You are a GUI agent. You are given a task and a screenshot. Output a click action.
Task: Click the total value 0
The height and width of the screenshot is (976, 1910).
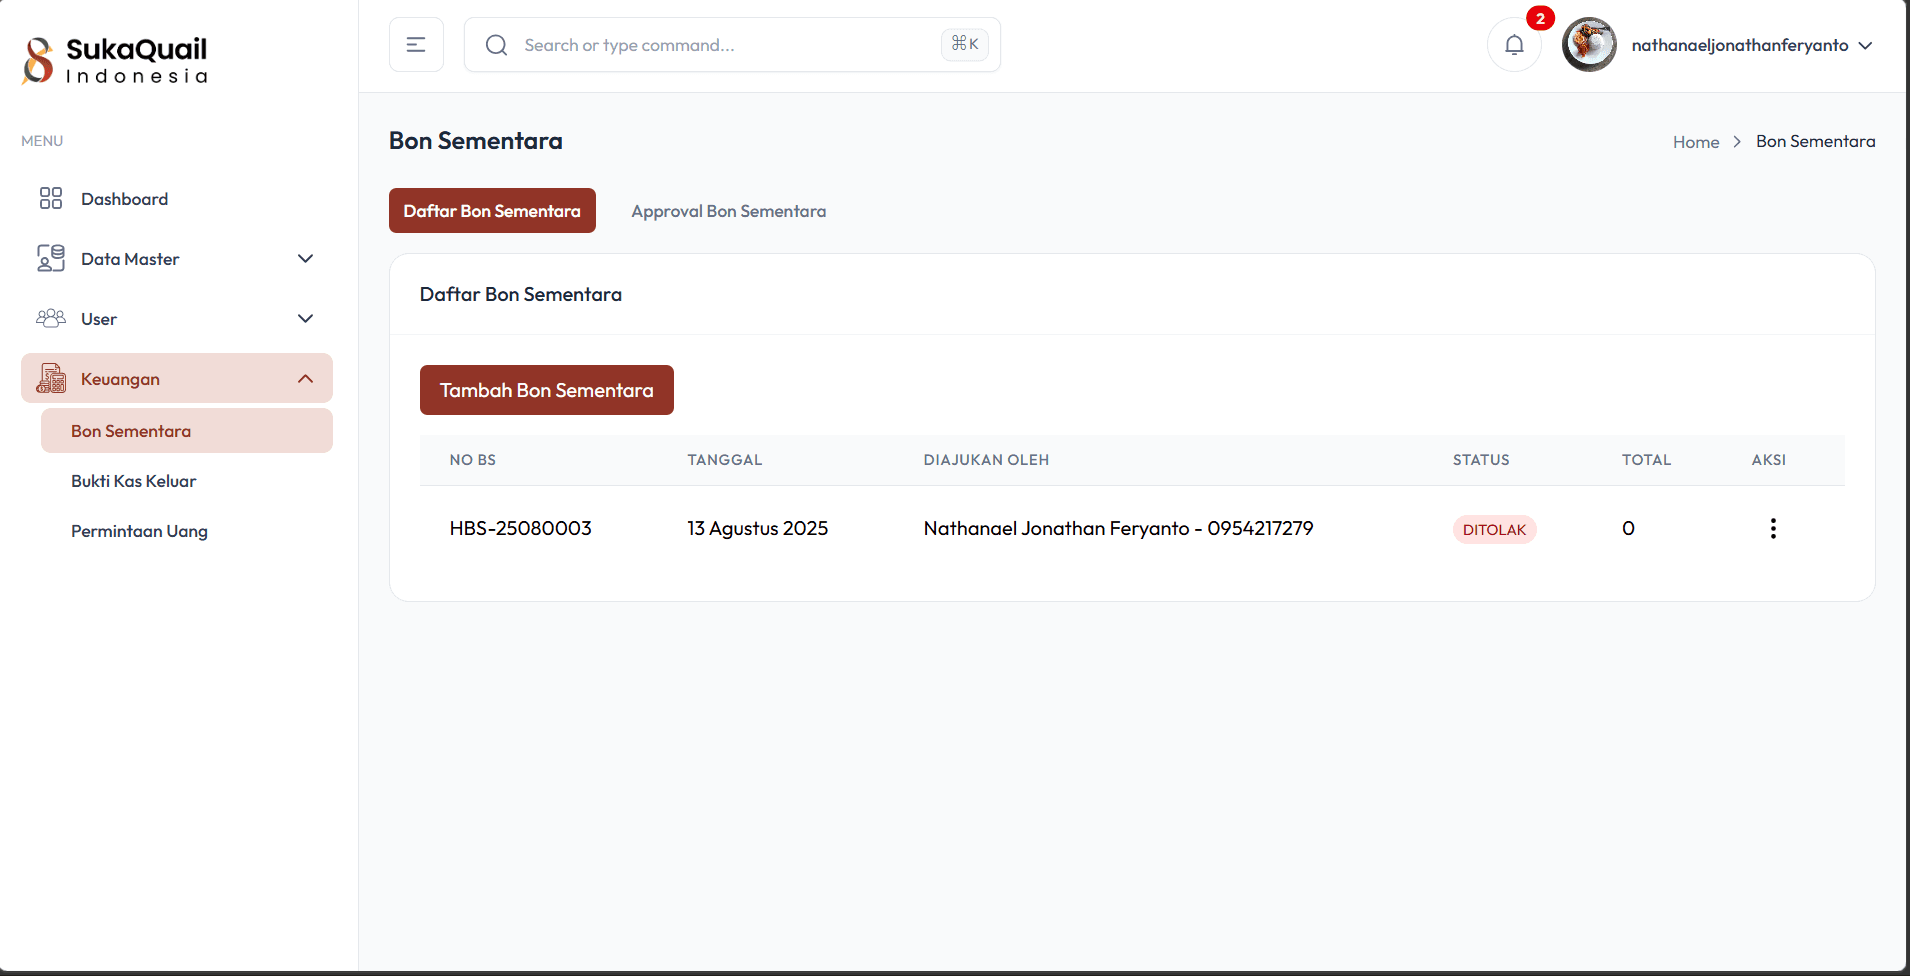[1628, 528]
